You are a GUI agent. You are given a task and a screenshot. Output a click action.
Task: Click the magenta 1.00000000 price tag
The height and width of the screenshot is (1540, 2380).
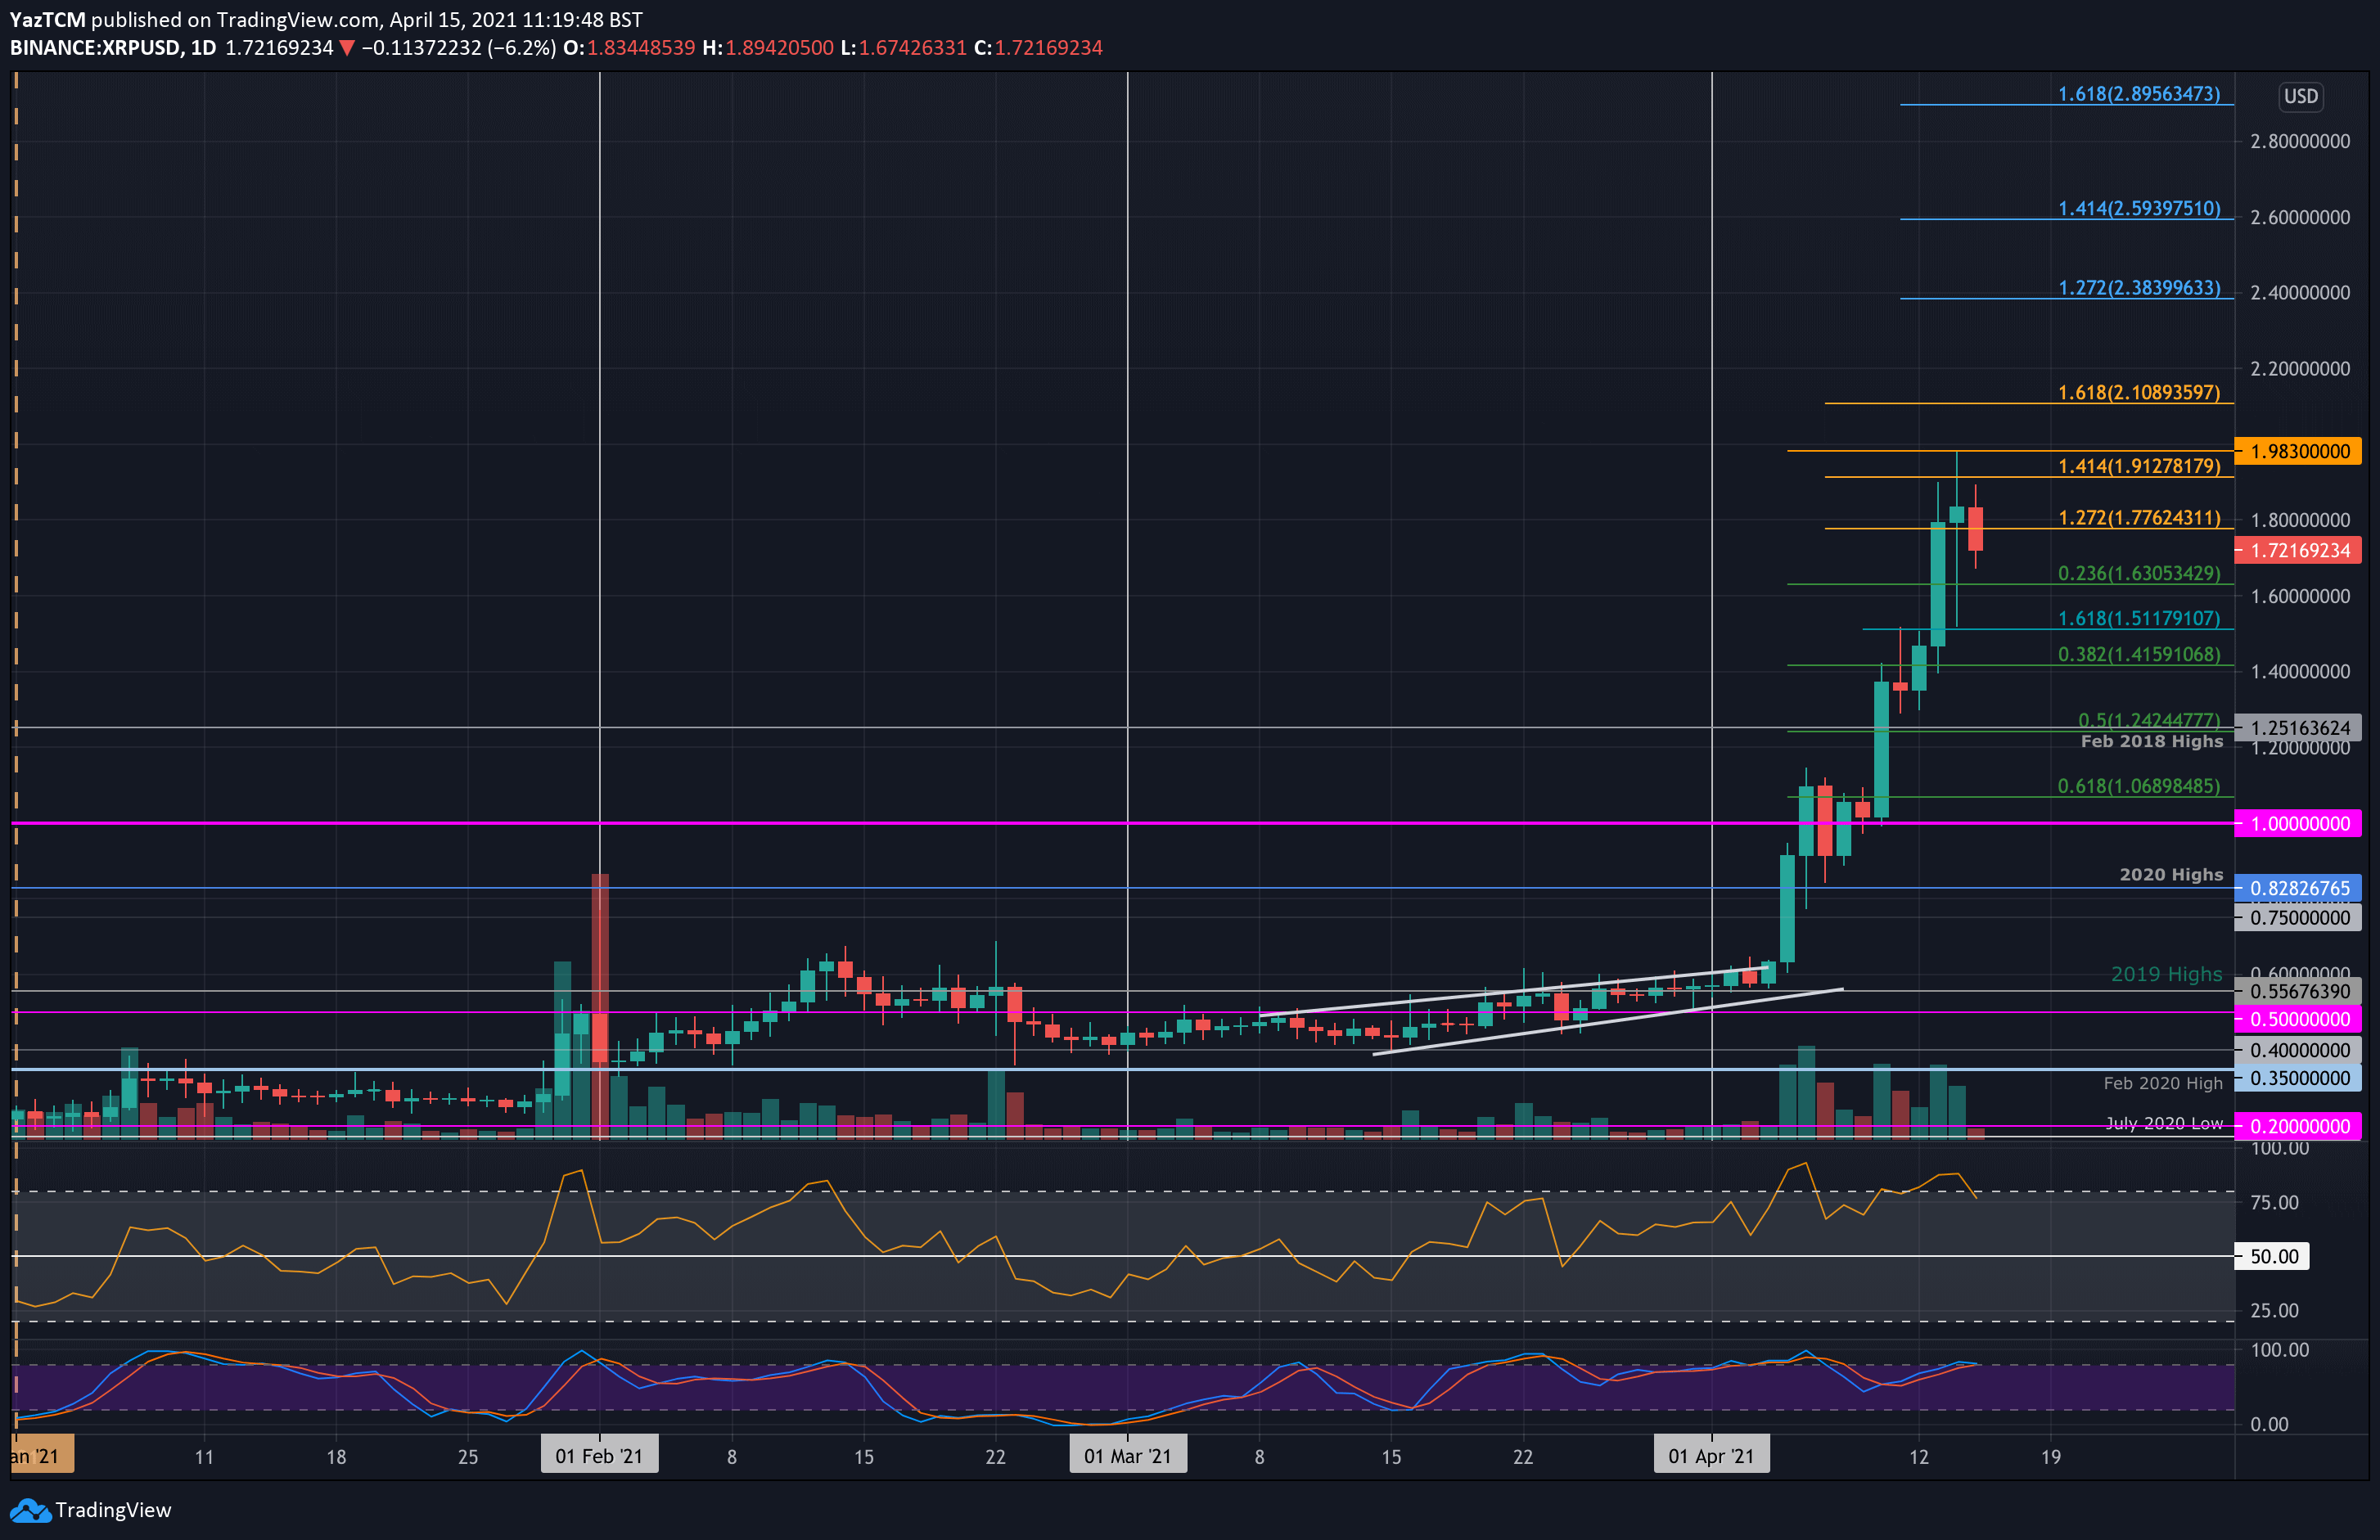tap(2298, 824)
